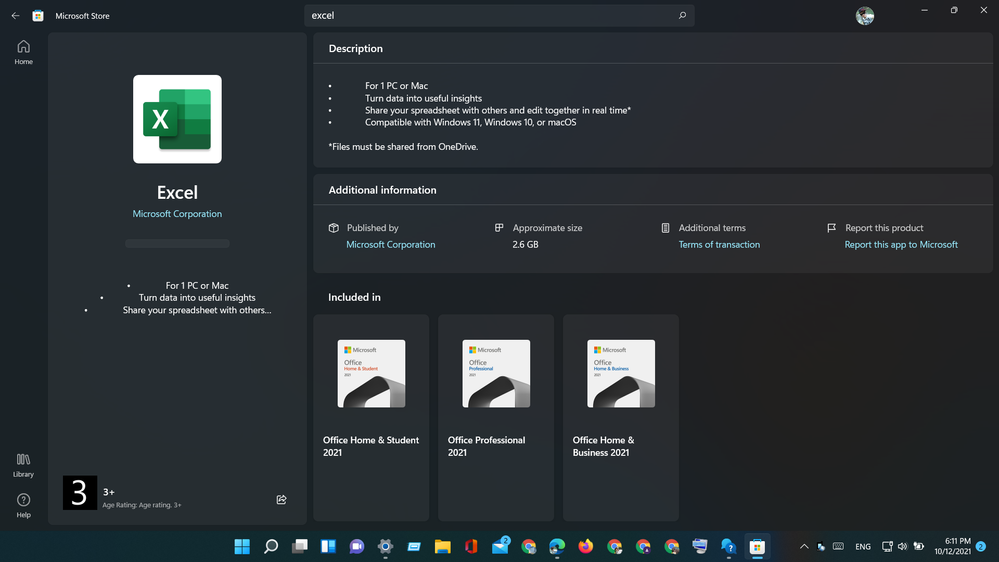Open Office Home & Student 2021 card
Viewport: 999px width, 562px height.
(x=371, y=417)
